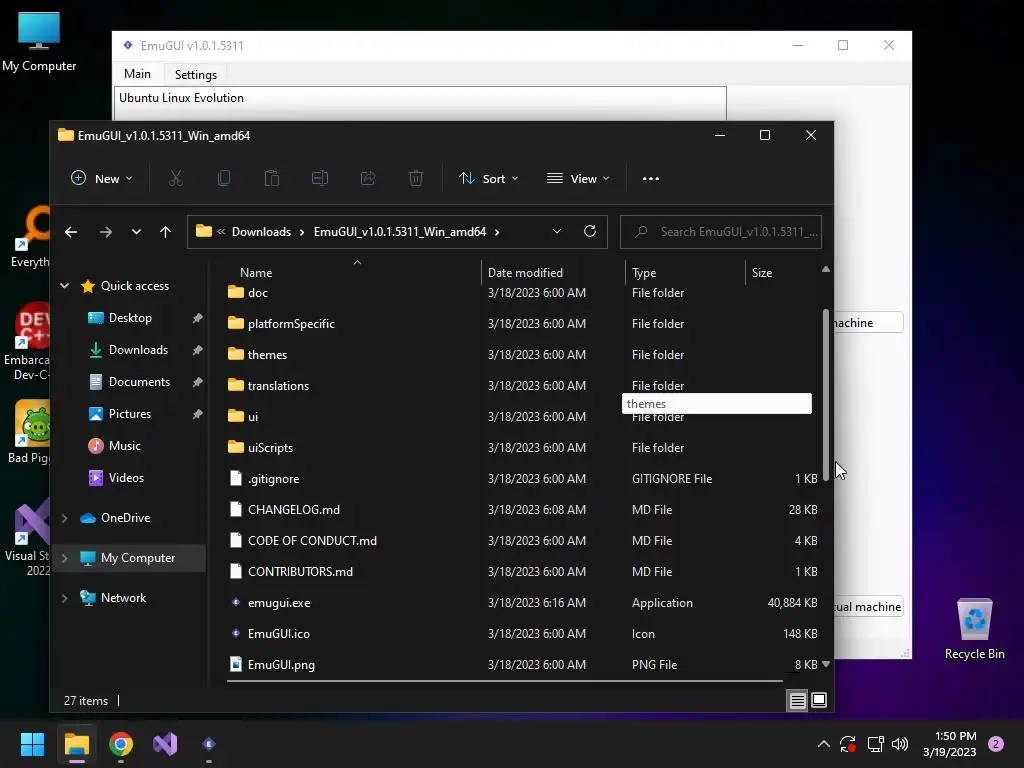
Task: Click the Paste clipboard icon
Action: (272, 178)
